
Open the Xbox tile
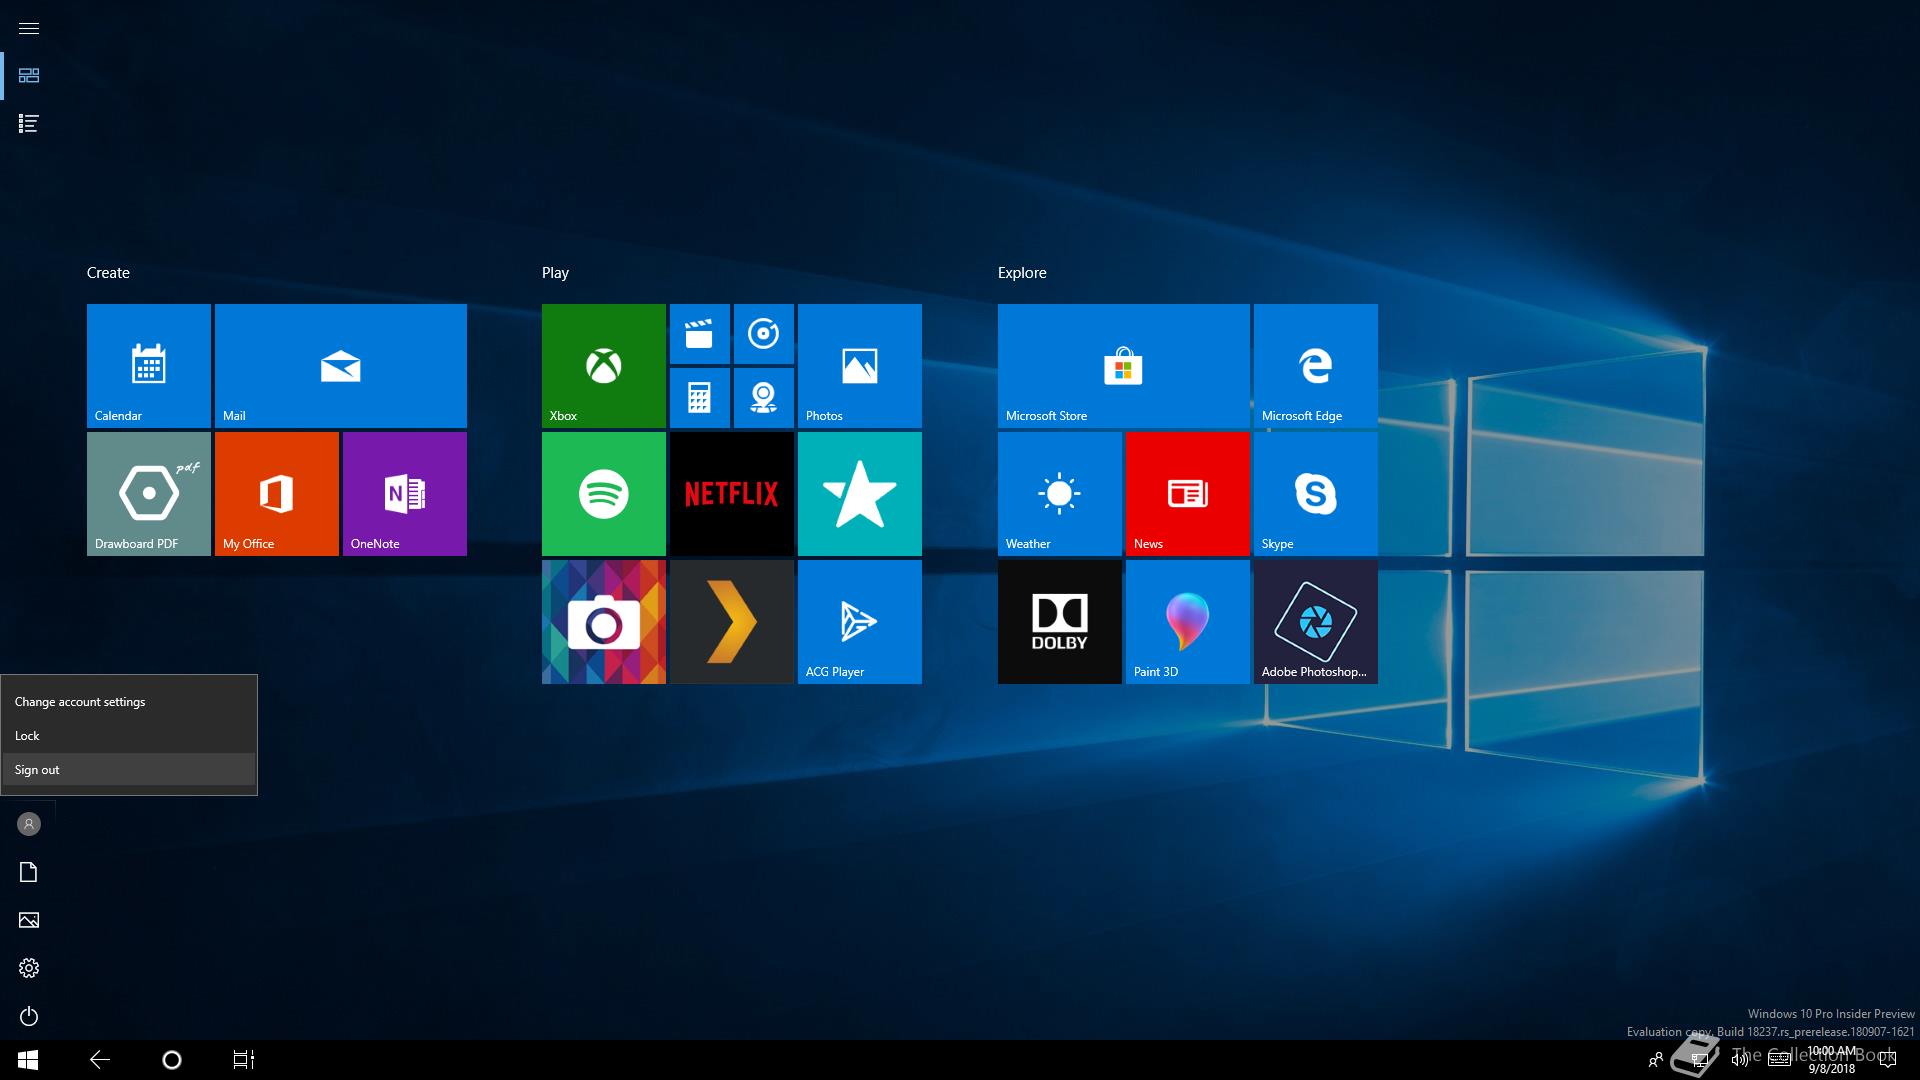(604, 366)
